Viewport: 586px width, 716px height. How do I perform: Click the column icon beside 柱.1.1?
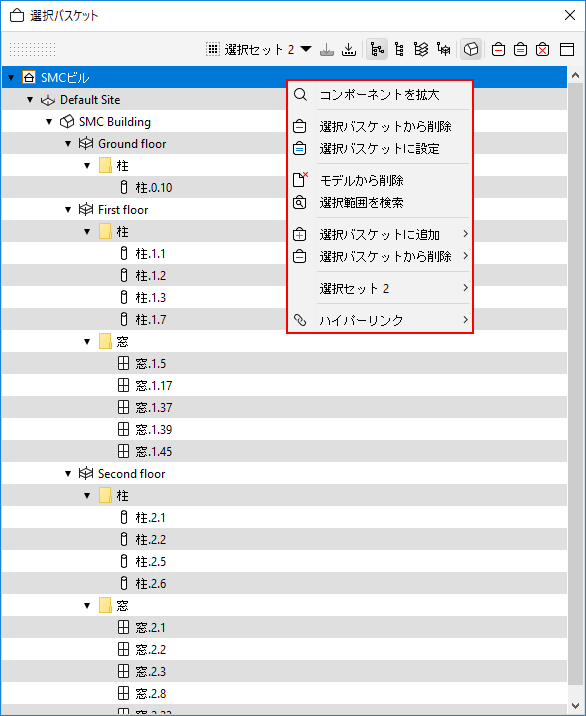click(x=124, y=253)
